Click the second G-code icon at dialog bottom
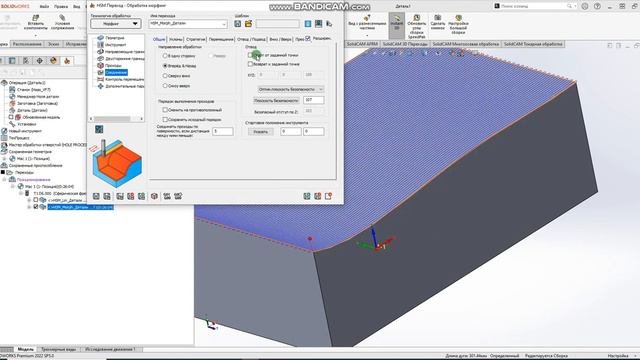 tap(178, 196)
